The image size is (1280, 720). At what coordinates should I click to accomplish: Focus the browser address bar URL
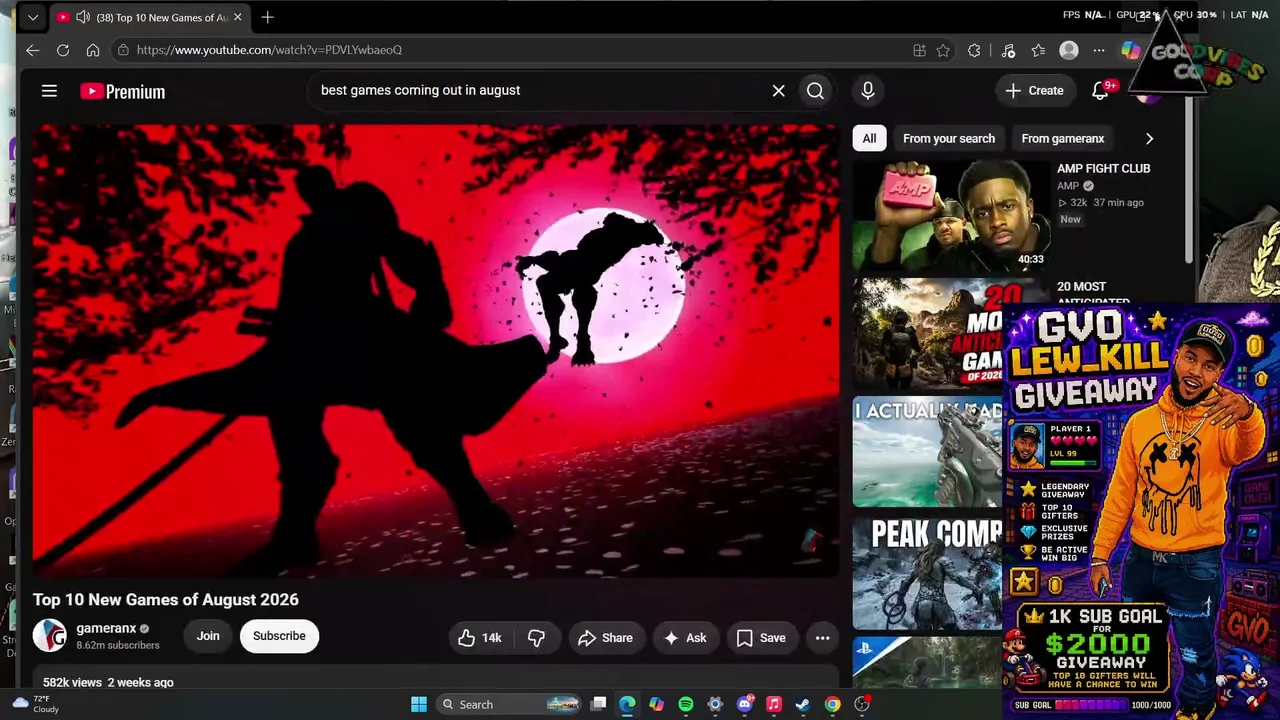[x=269, y=50]
